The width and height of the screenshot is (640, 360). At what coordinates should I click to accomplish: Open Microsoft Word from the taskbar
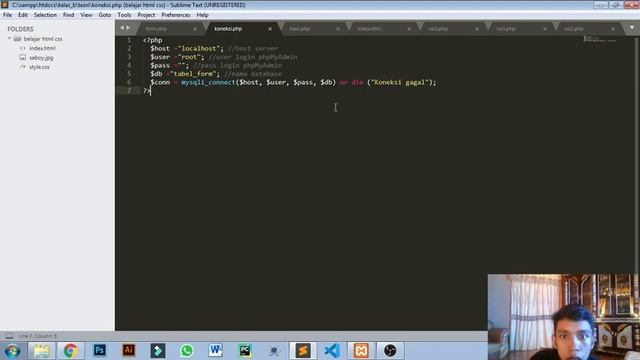coord(216,351)
